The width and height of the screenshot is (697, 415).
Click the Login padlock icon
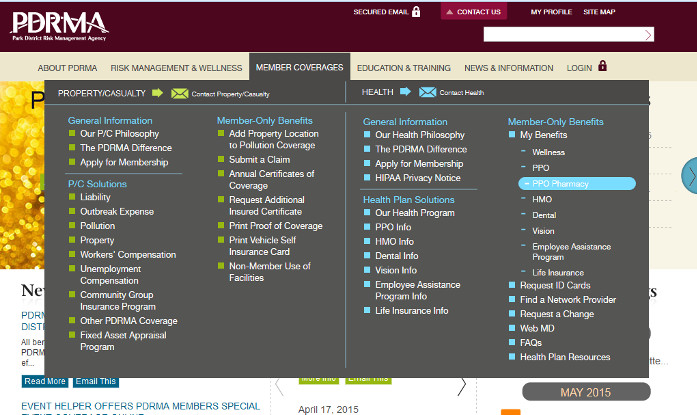point(602,67)
